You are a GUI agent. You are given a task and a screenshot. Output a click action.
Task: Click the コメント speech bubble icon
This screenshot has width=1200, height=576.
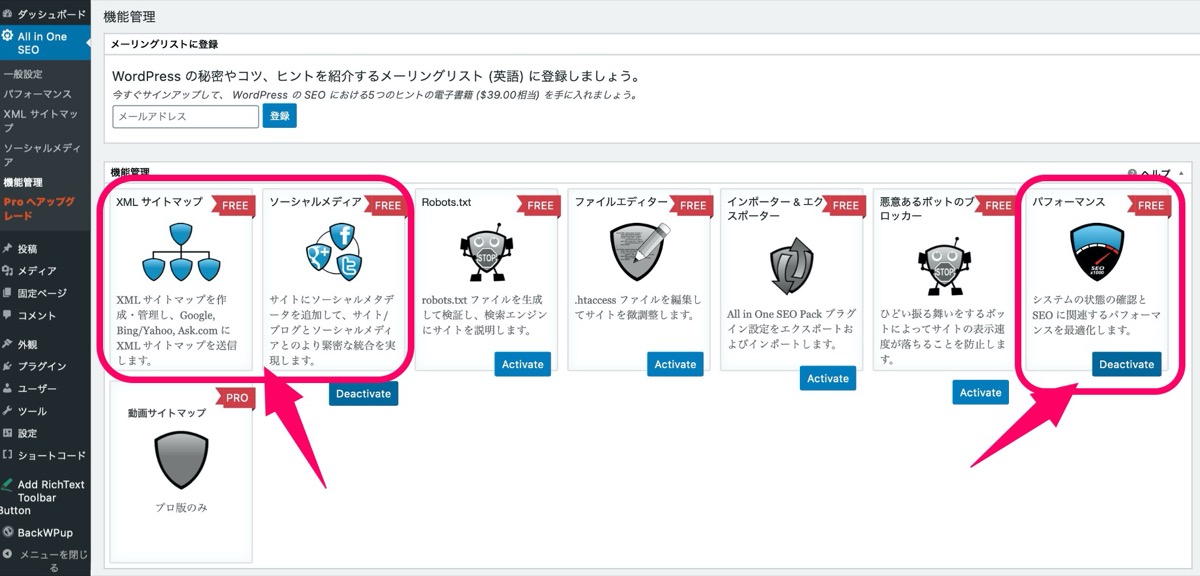[x=8, y=316]
